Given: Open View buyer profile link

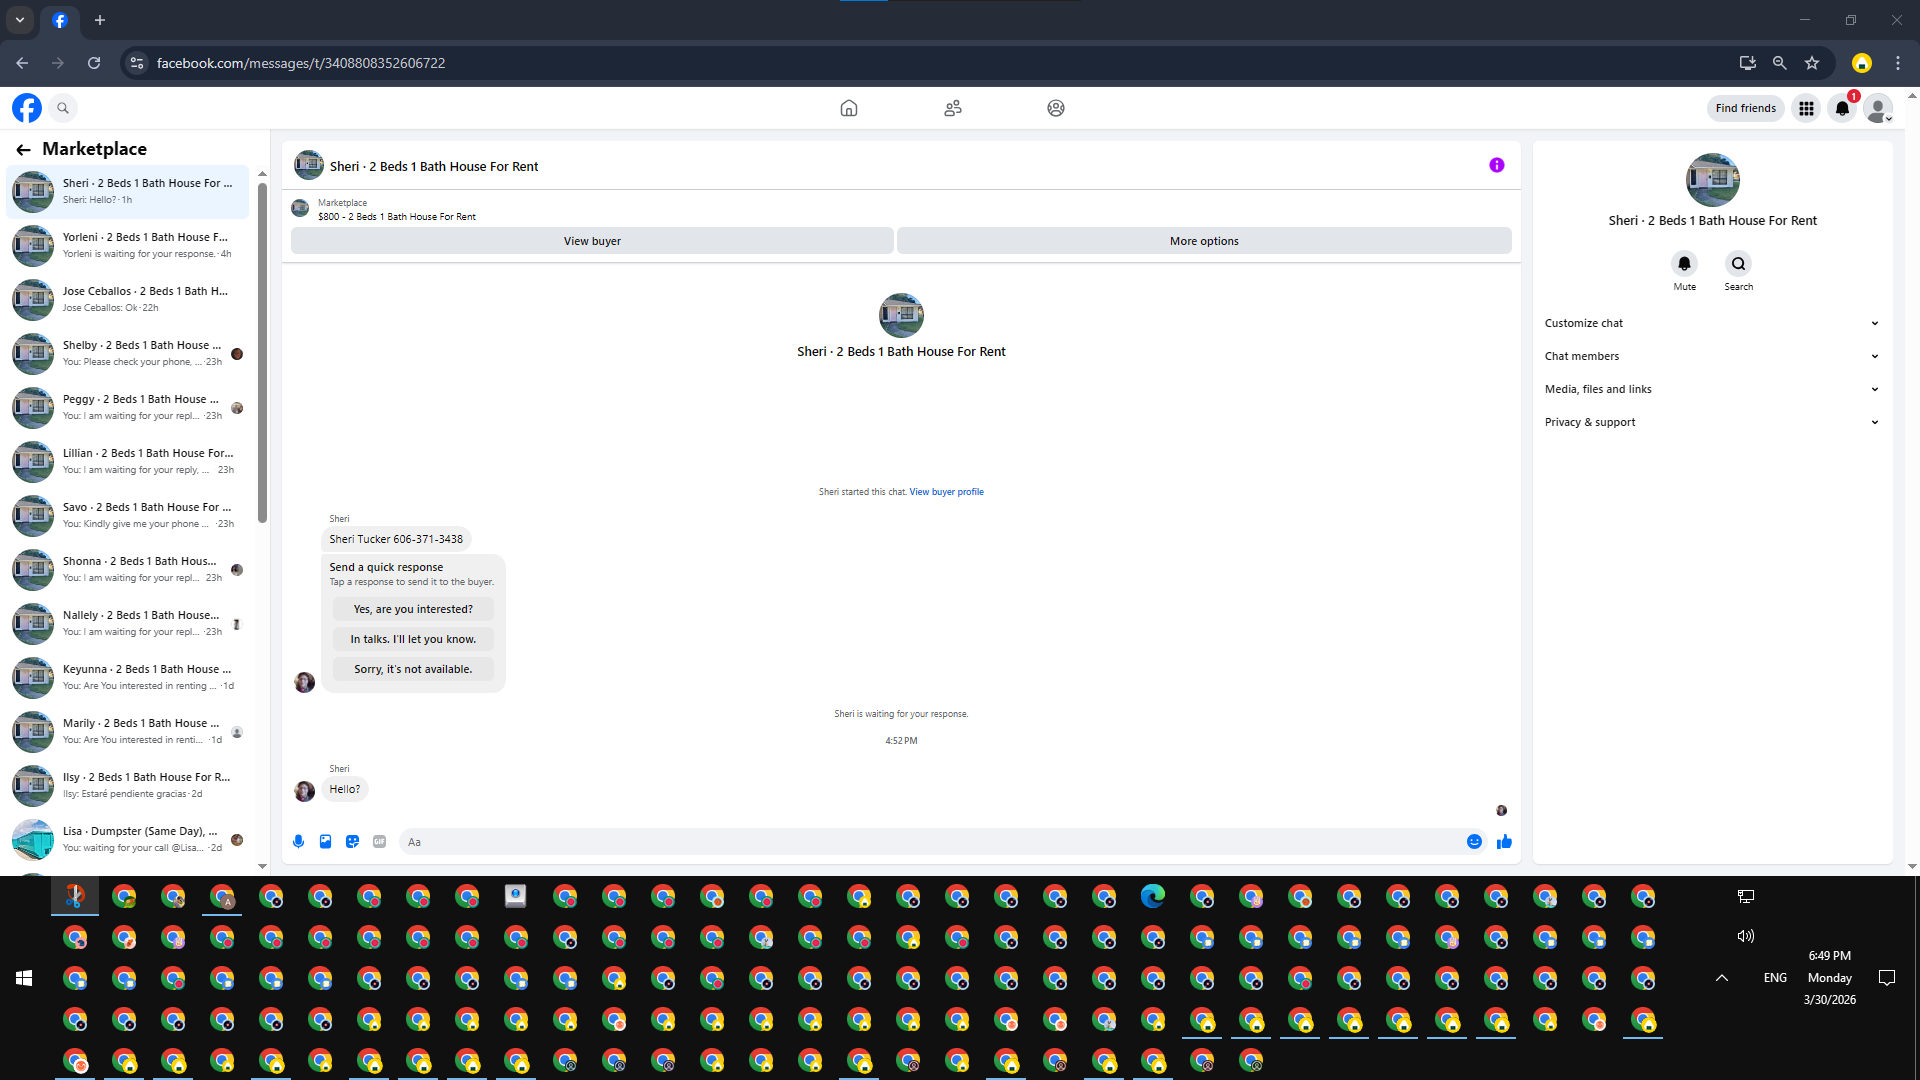Looking at the screenshot, I should point(946,492).
